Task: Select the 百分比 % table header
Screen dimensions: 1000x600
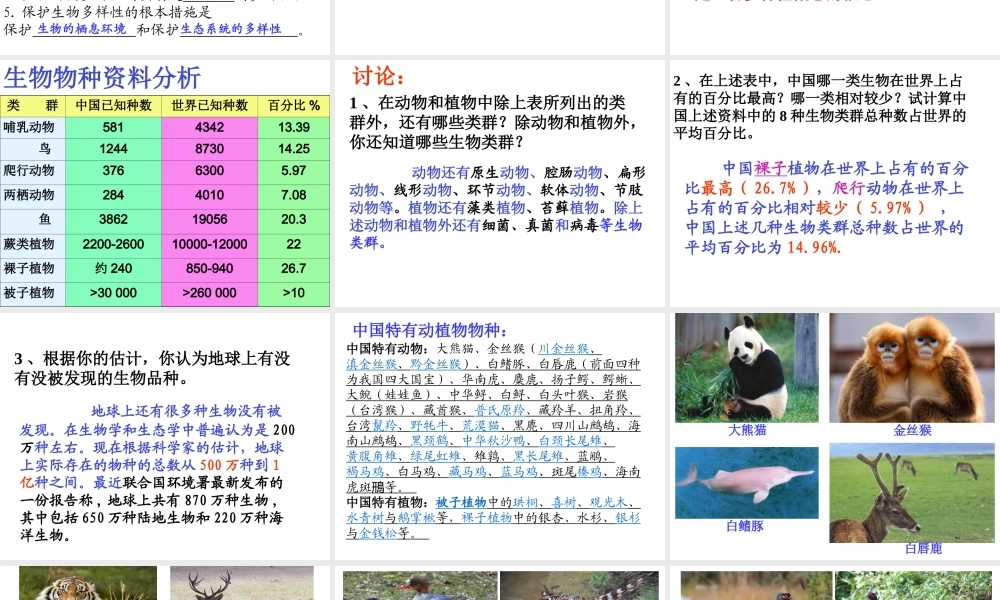Action: pyautogui.click(x=294, y=106)
